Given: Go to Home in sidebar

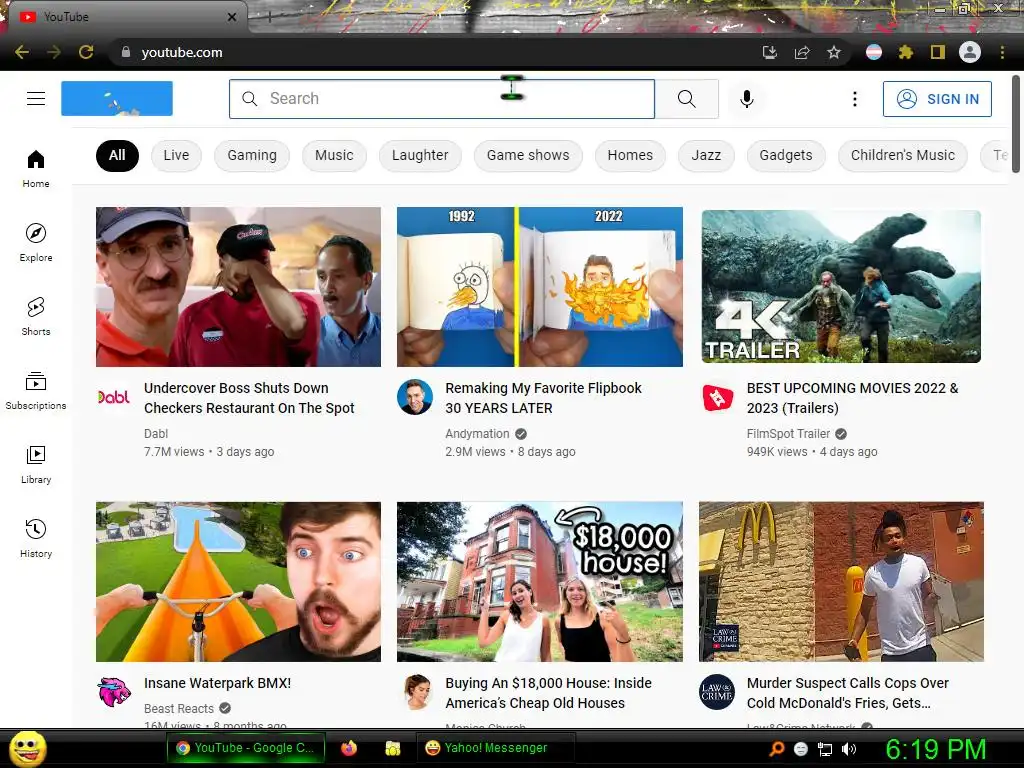Looking at the screenshot, I should point(36,168).
